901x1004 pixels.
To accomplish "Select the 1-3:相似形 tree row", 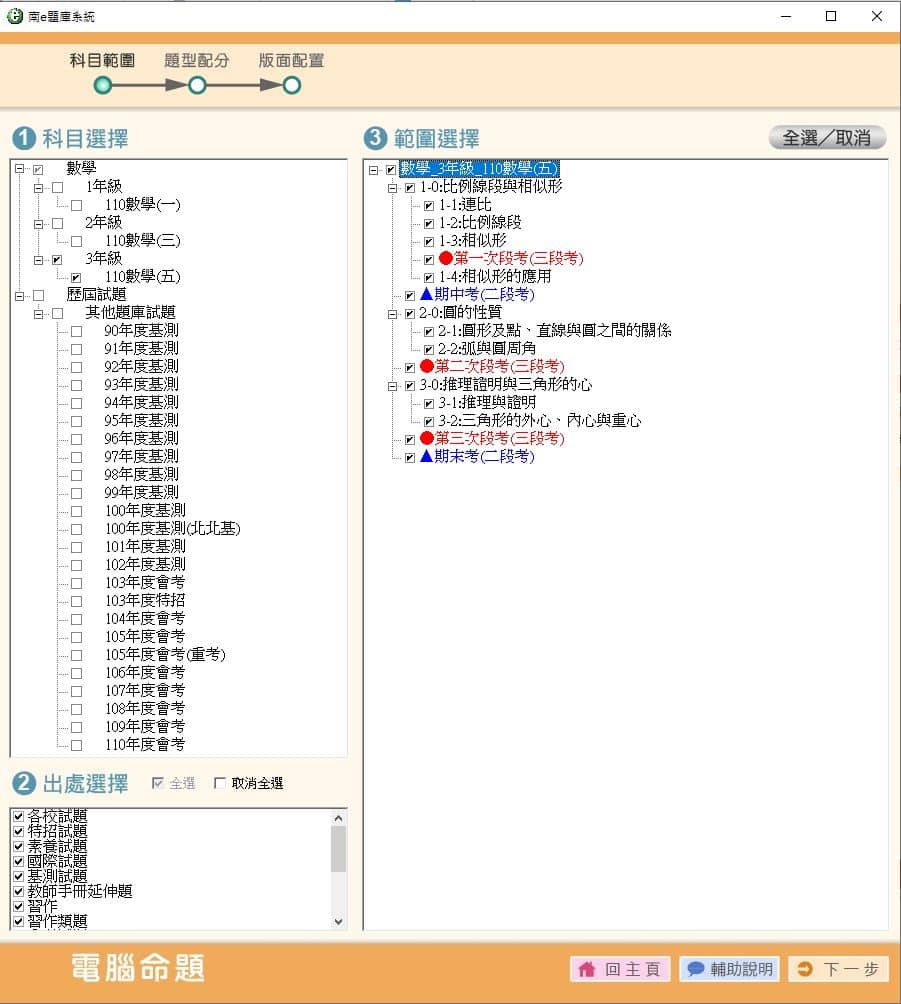I will (472, 240).
